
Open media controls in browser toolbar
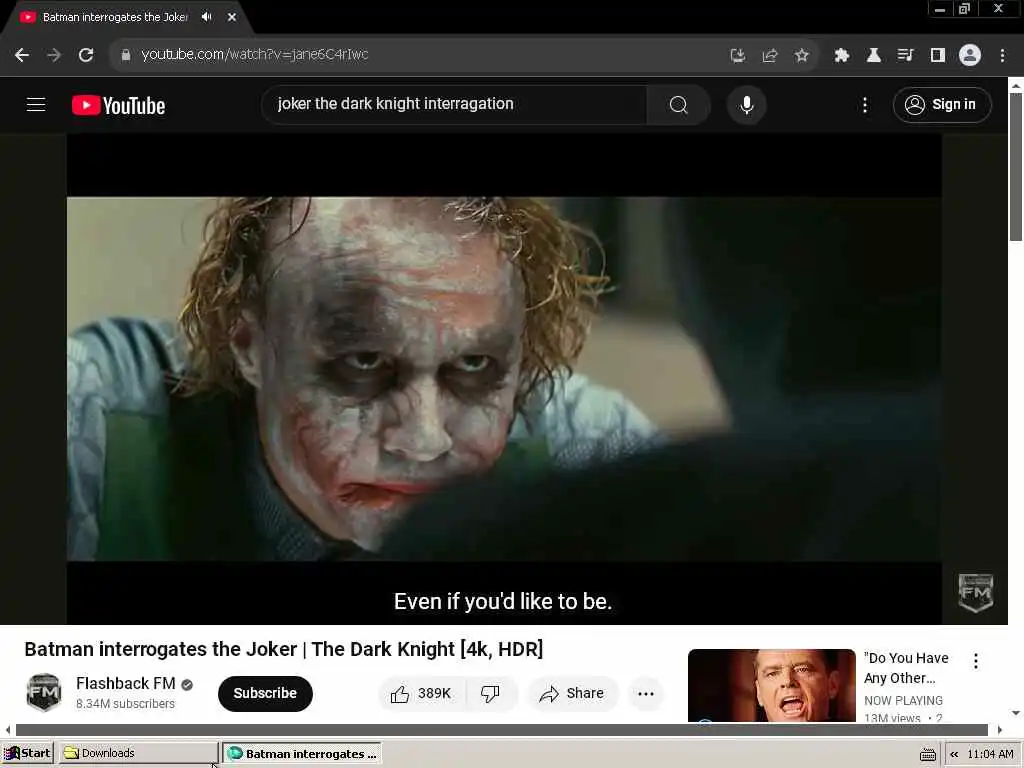pos(906,56)
